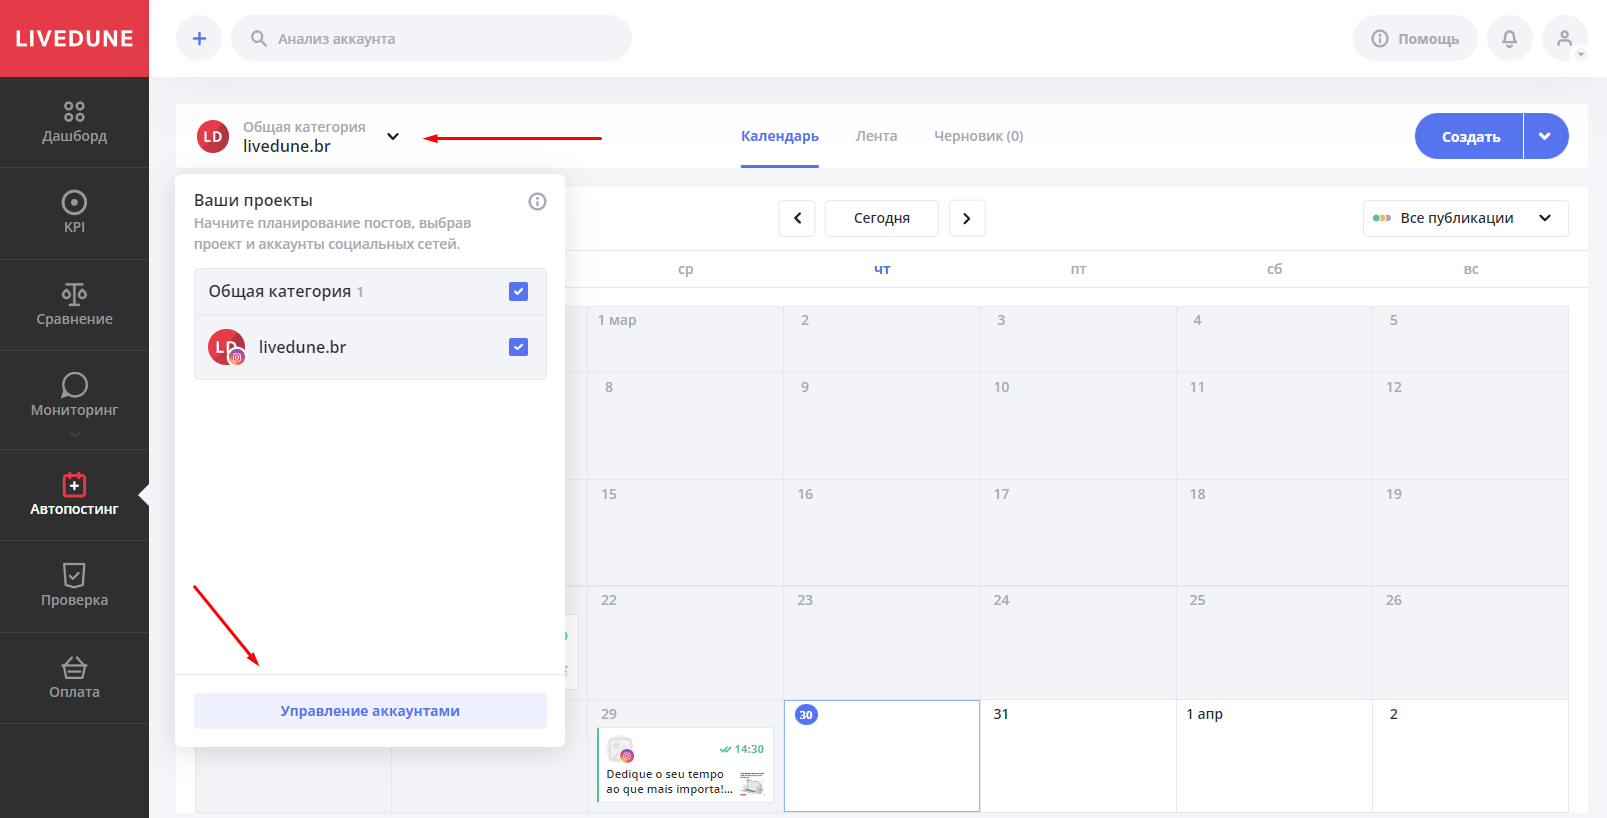Click the blue plus add button

199,38
